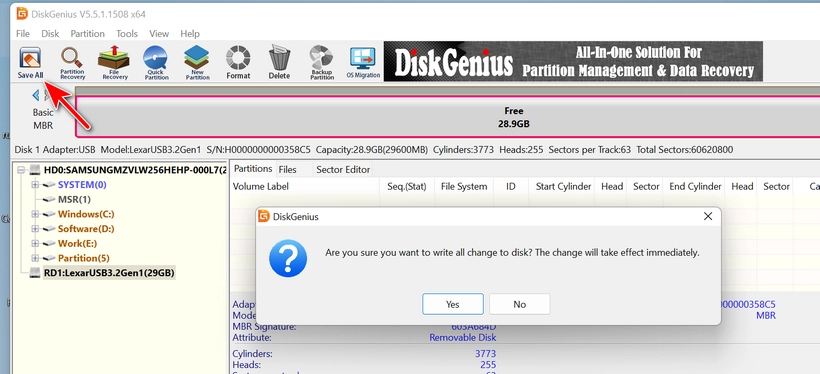Screen dimensions: 820x374
Task: Open the View menu
Action: [x=159, y=33]
